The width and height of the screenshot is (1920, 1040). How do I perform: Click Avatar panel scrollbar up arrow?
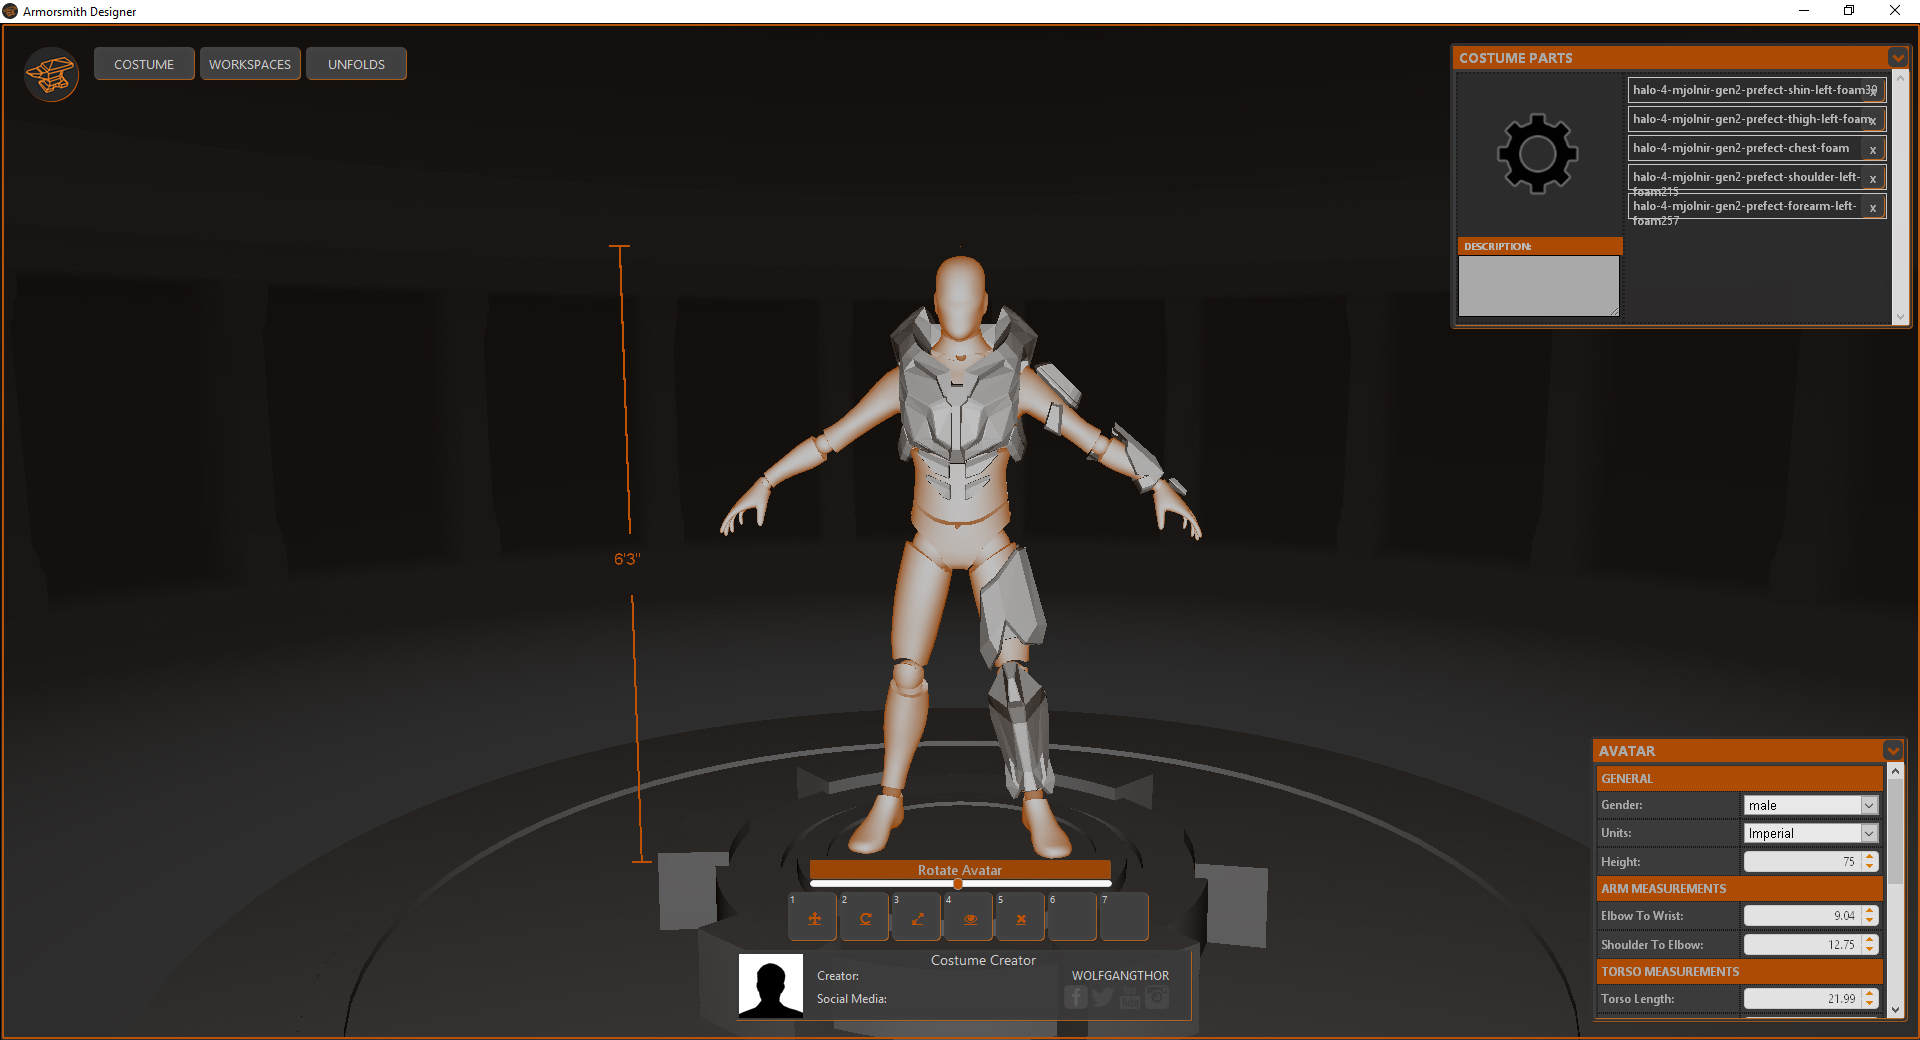click(x=1895, y=771)
